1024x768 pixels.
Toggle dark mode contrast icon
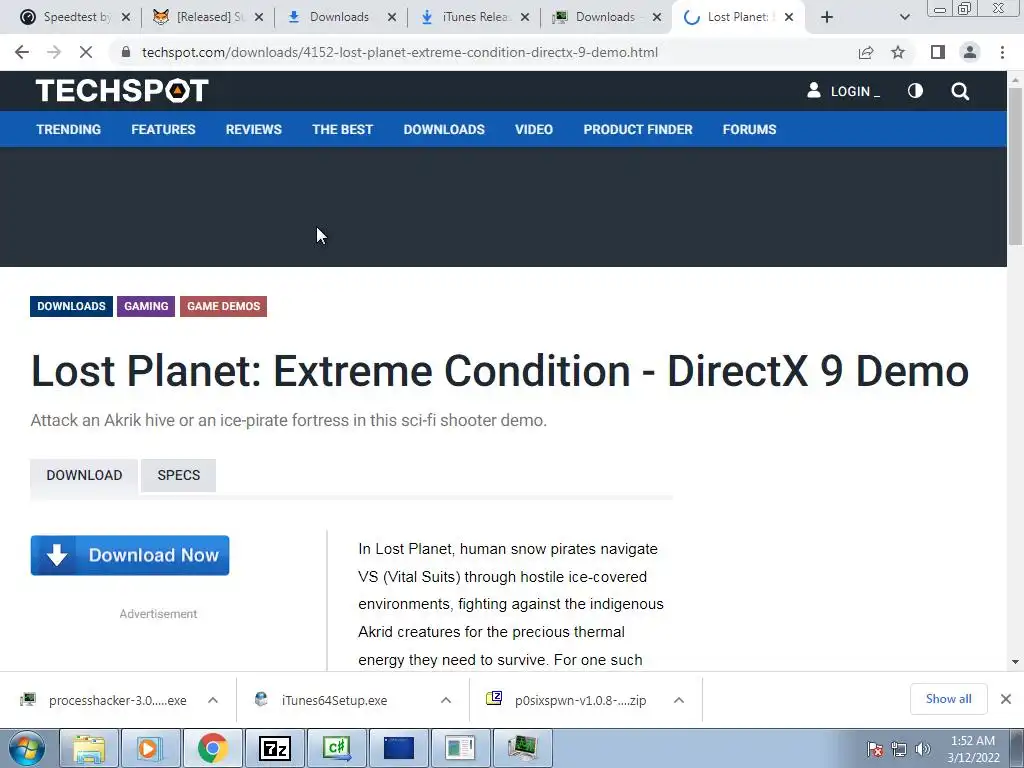[x=916, y=91]
